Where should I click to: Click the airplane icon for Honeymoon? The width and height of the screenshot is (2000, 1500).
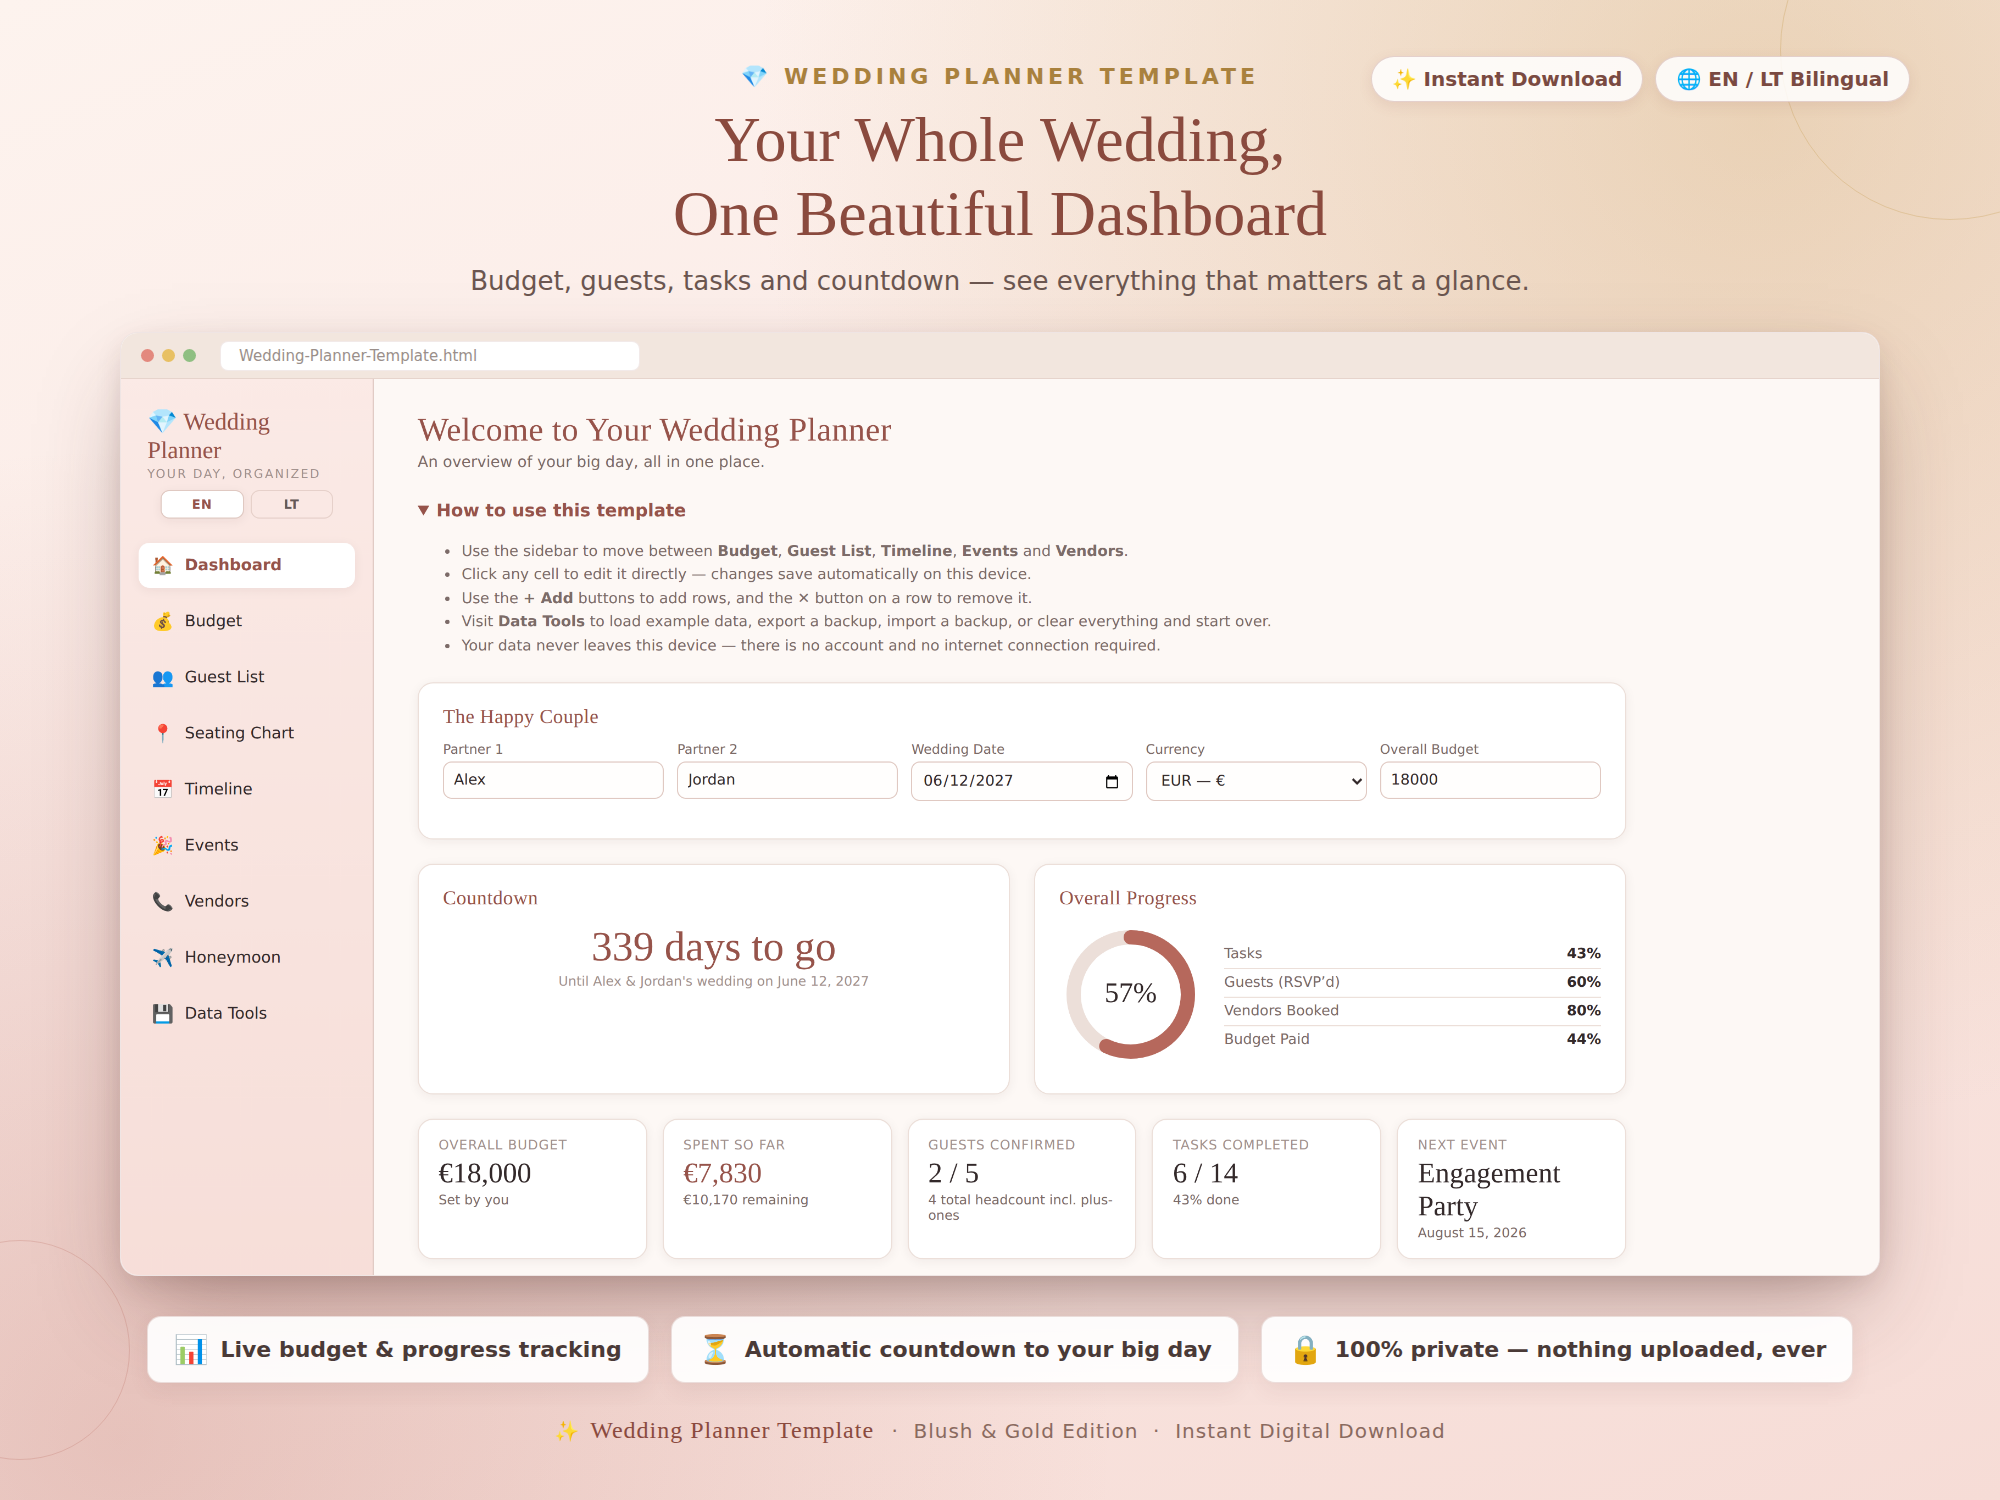pyautogui.click(x=162, y=957)
